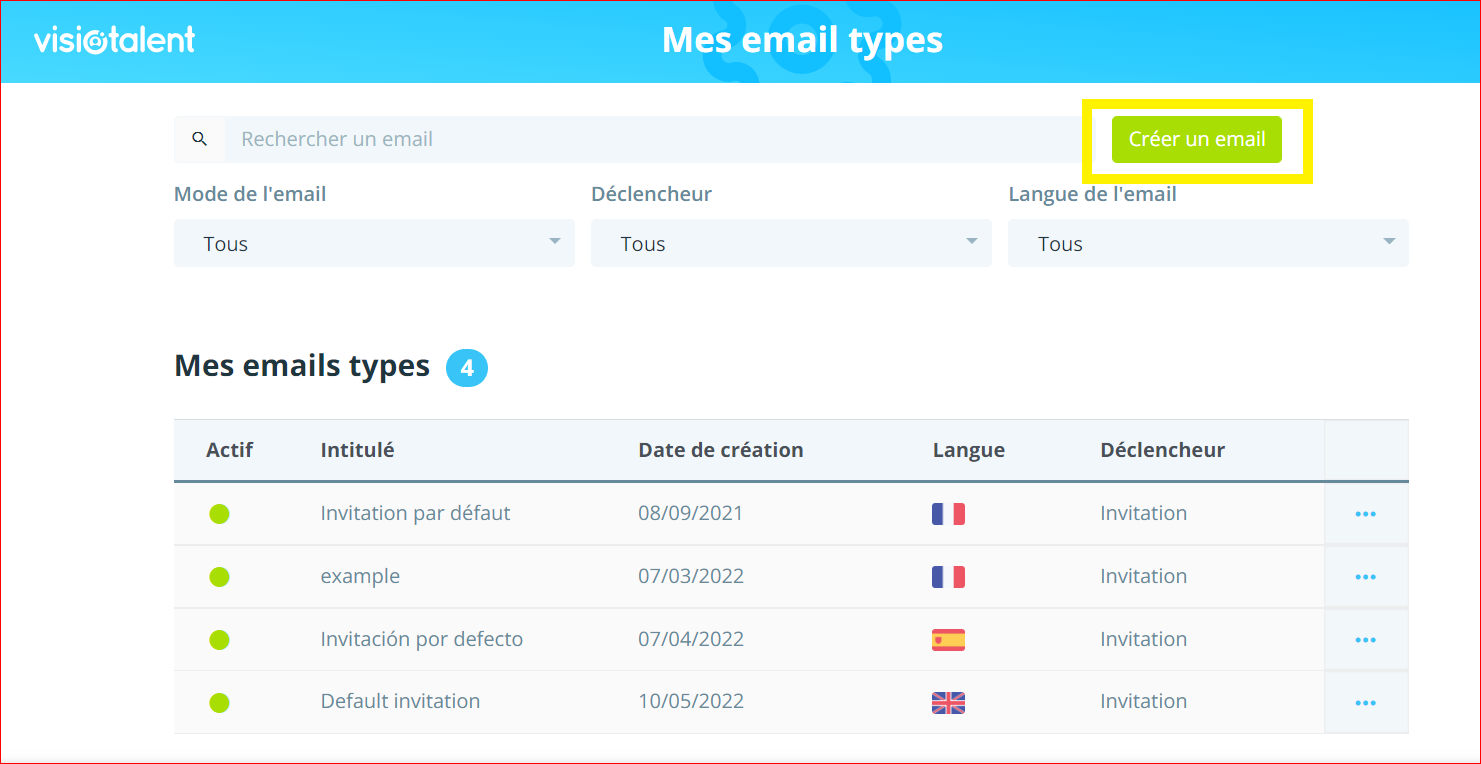This screenshot has width=1481, height=764.
Task: Click the Visiotalent logo
Action: coord(114,40)
